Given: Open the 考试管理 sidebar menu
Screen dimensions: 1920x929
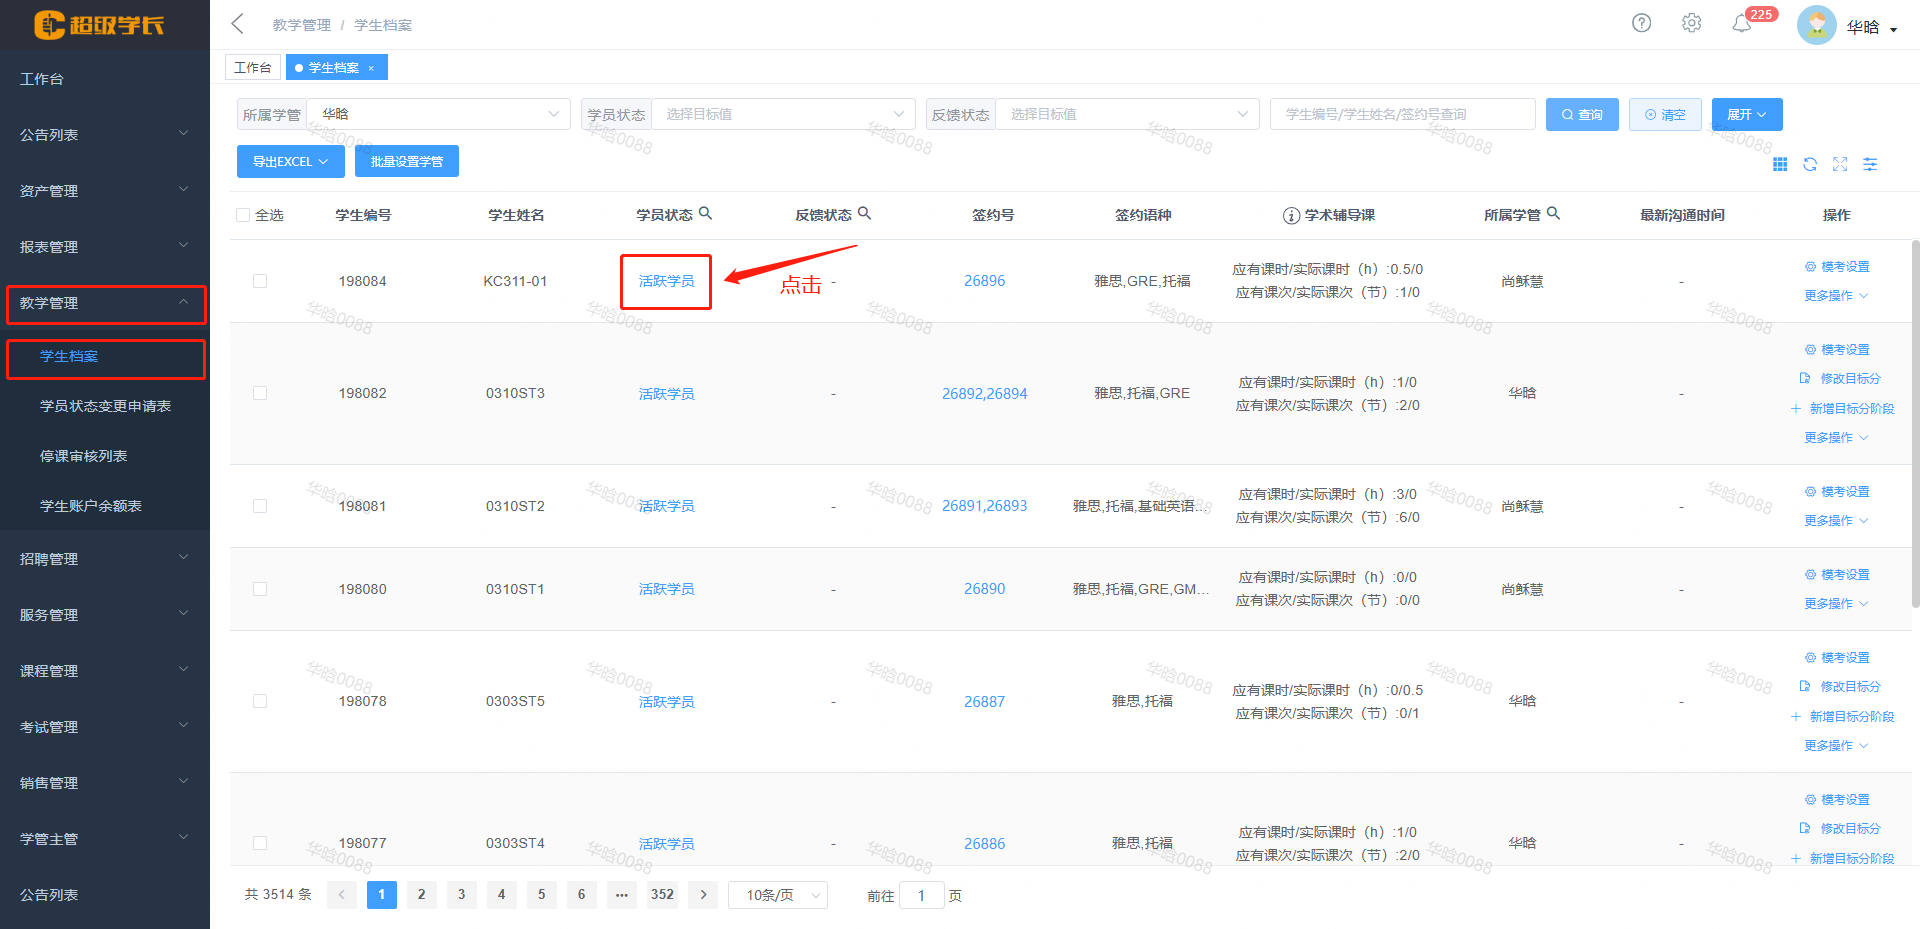Looking at the screenshot, I should click(47, 726).
